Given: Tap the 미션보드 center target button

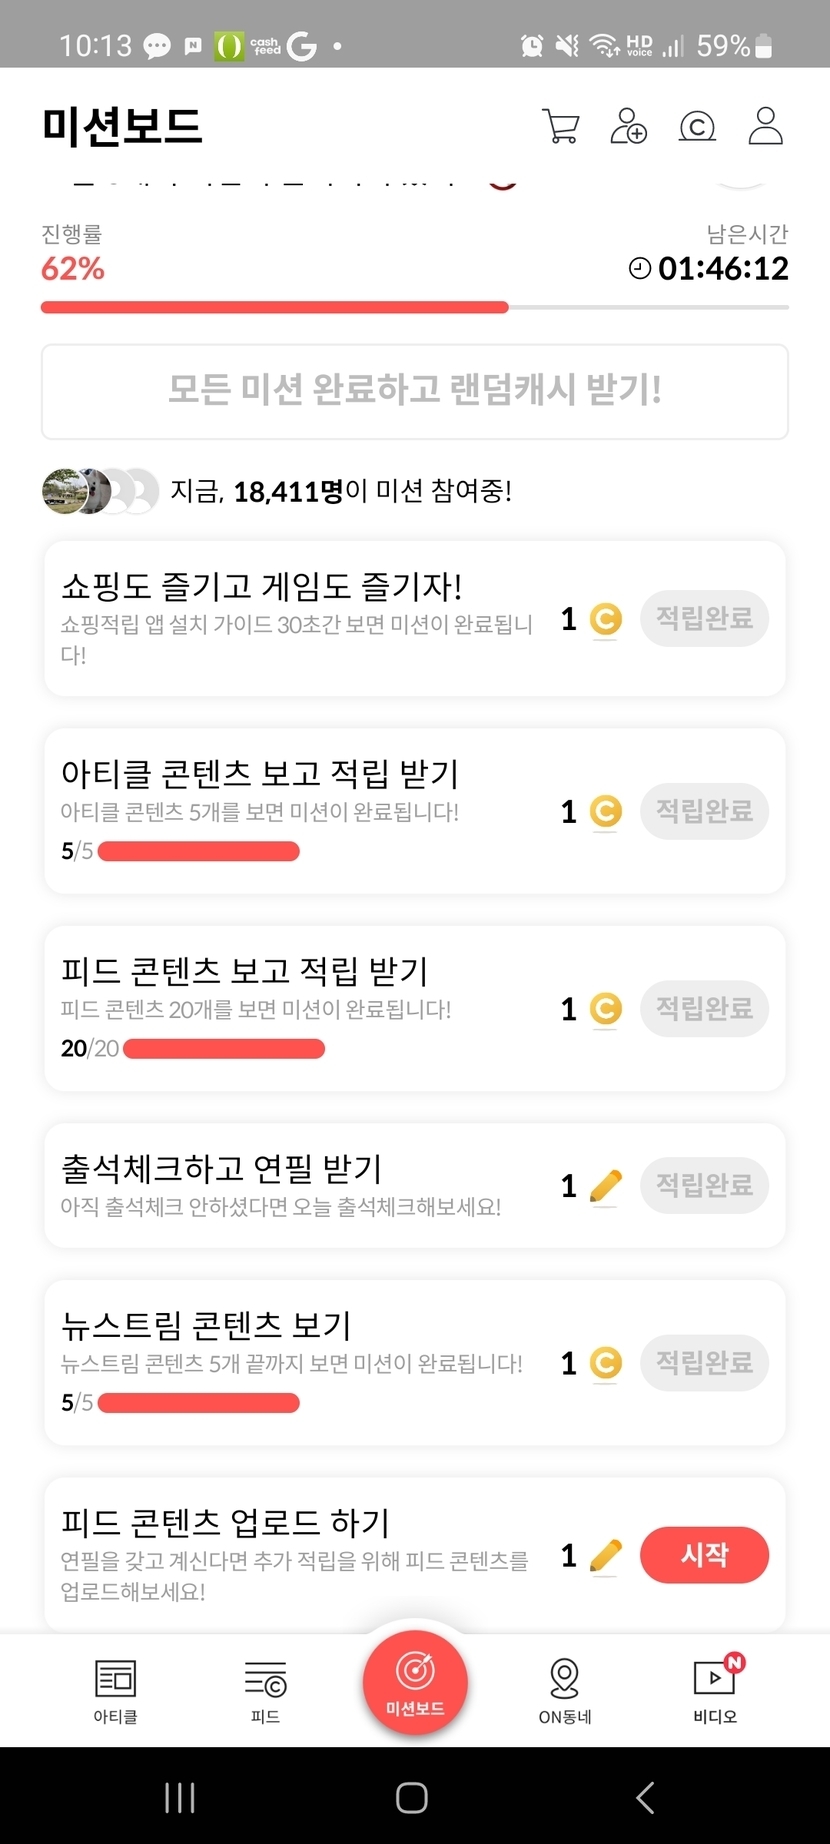Looking at the screenshot, I should click(415, 1682).
